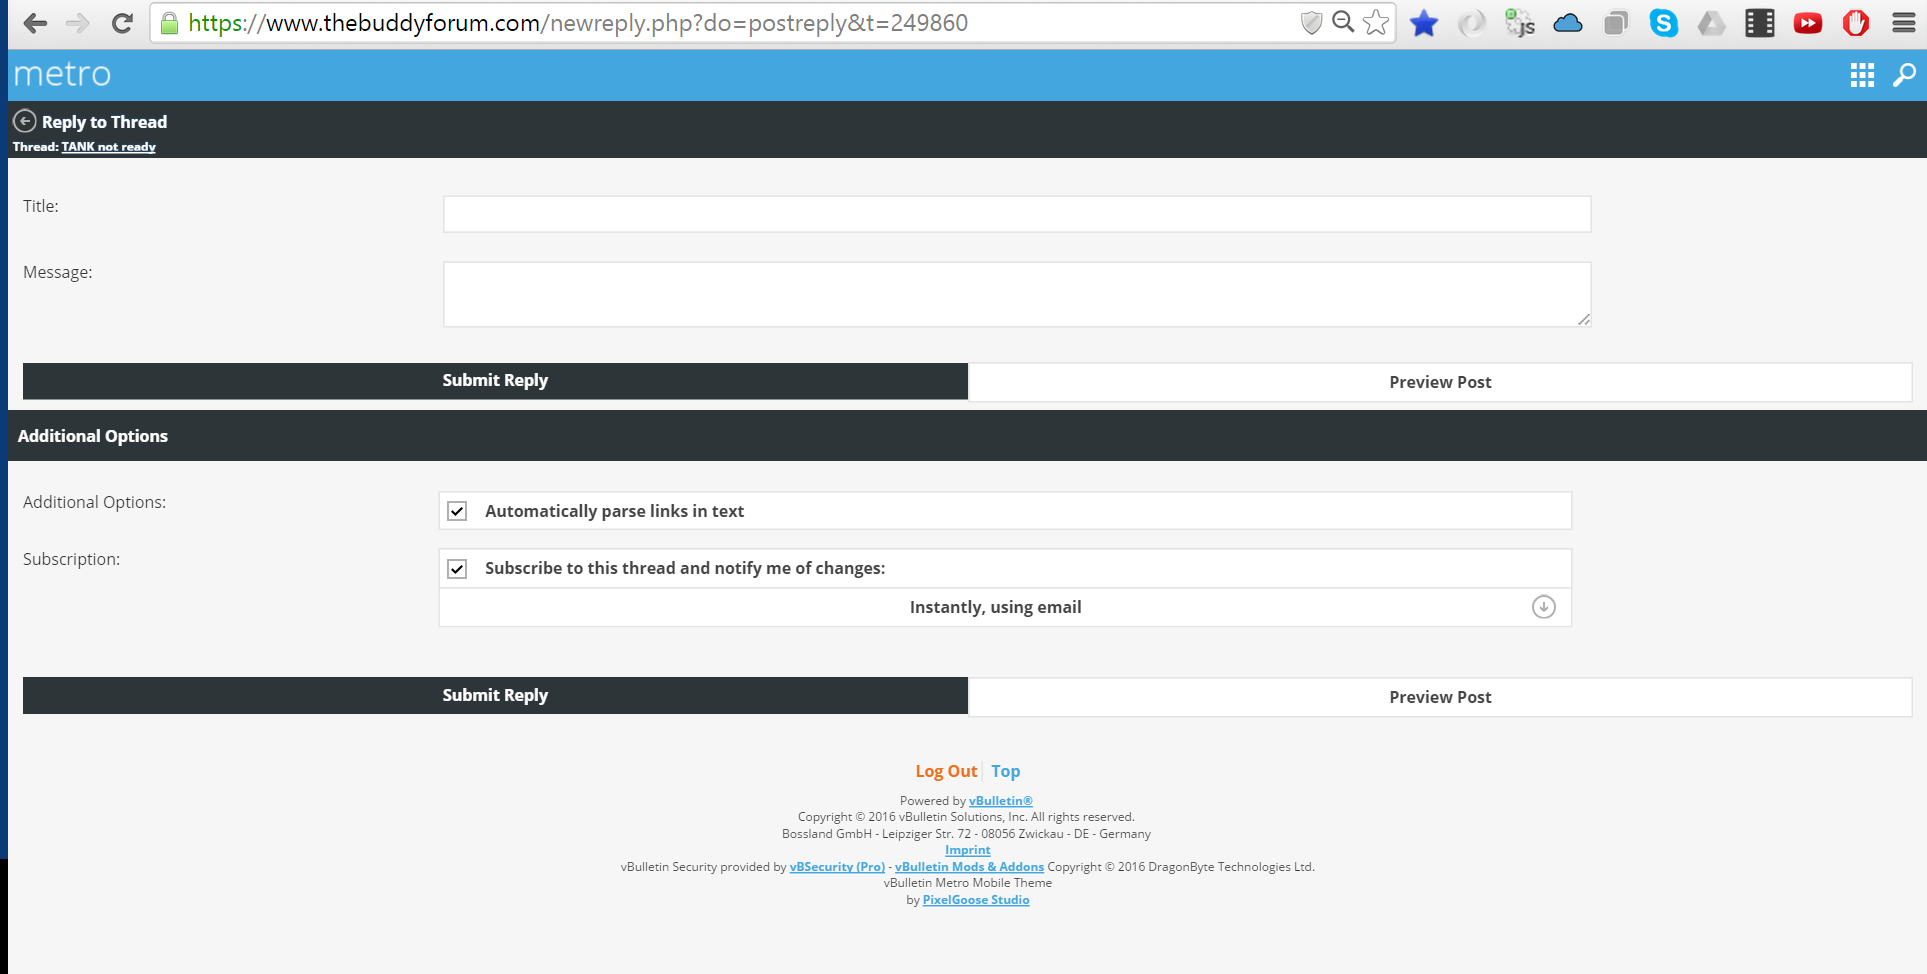Click the browser forward arrow

(78, 23)
